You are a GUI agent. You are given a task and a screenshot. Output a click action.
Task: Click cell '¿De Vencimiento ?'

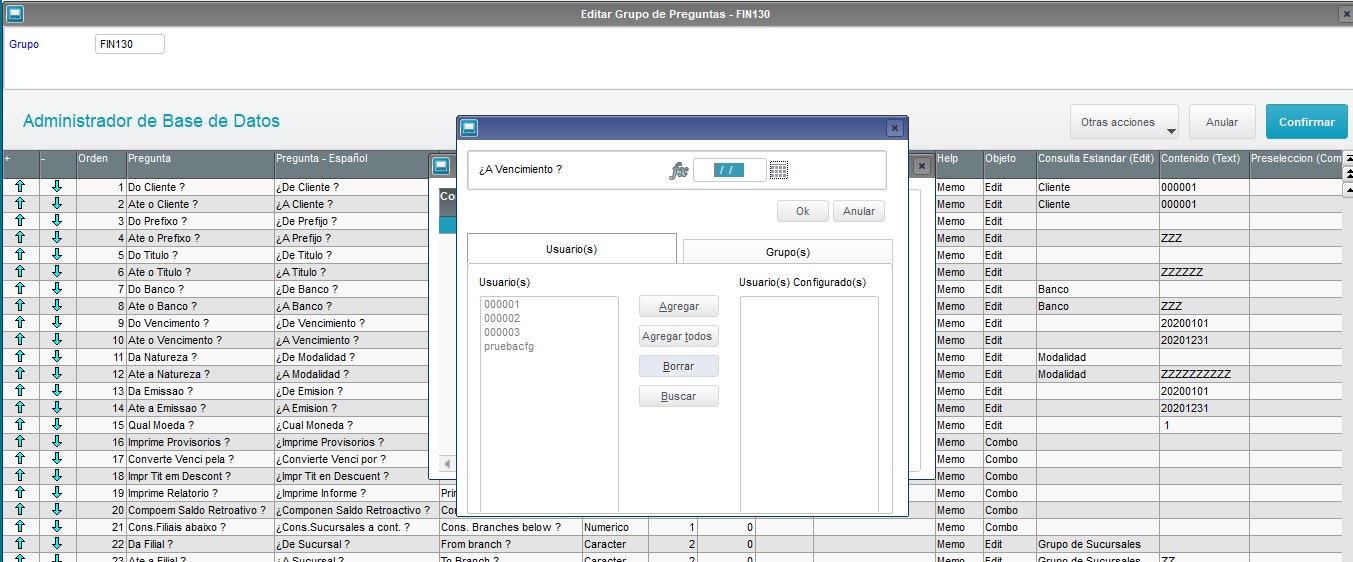355,323
